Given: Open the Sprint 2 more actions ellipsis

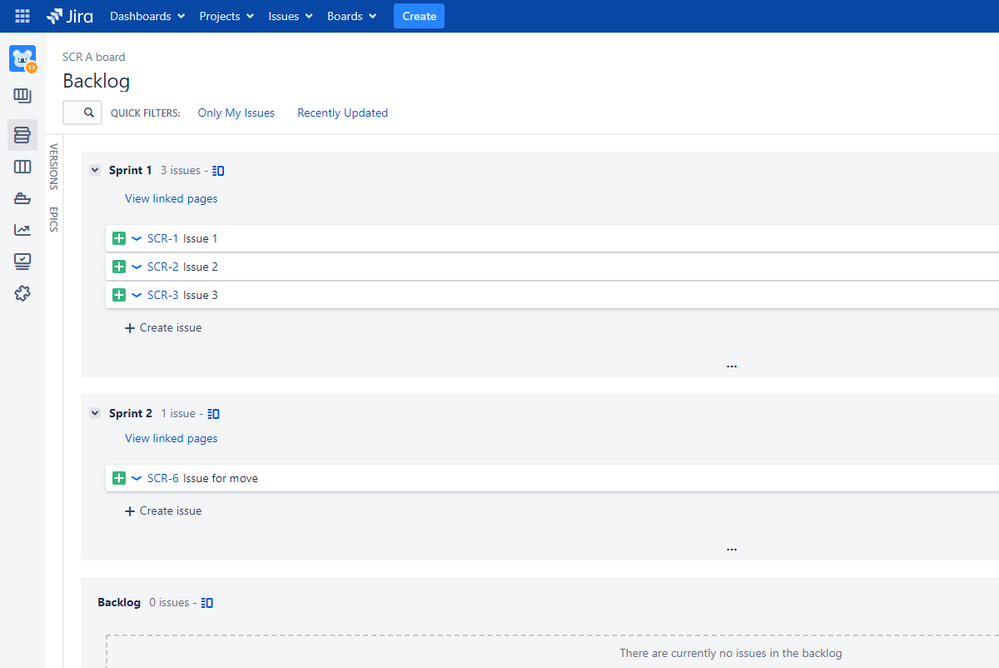Looking at the screenshot, I should tap(731, 549).
